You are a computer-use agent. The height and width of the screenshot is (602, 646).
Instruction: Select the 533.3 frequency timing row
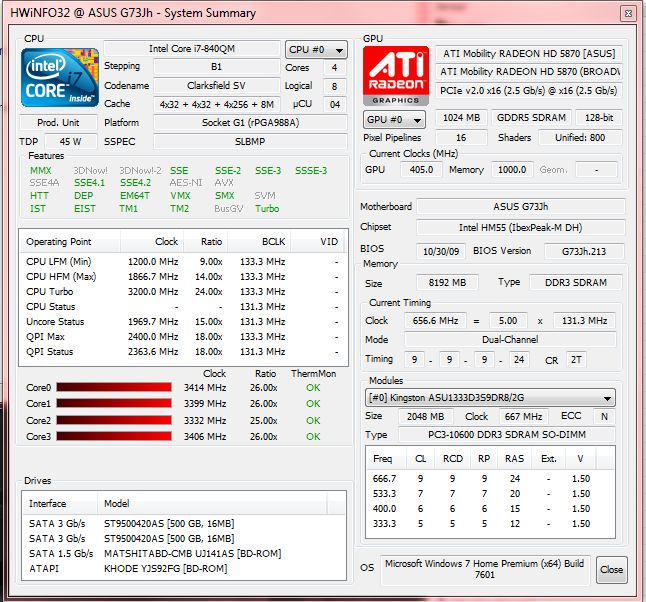point(490,494)
